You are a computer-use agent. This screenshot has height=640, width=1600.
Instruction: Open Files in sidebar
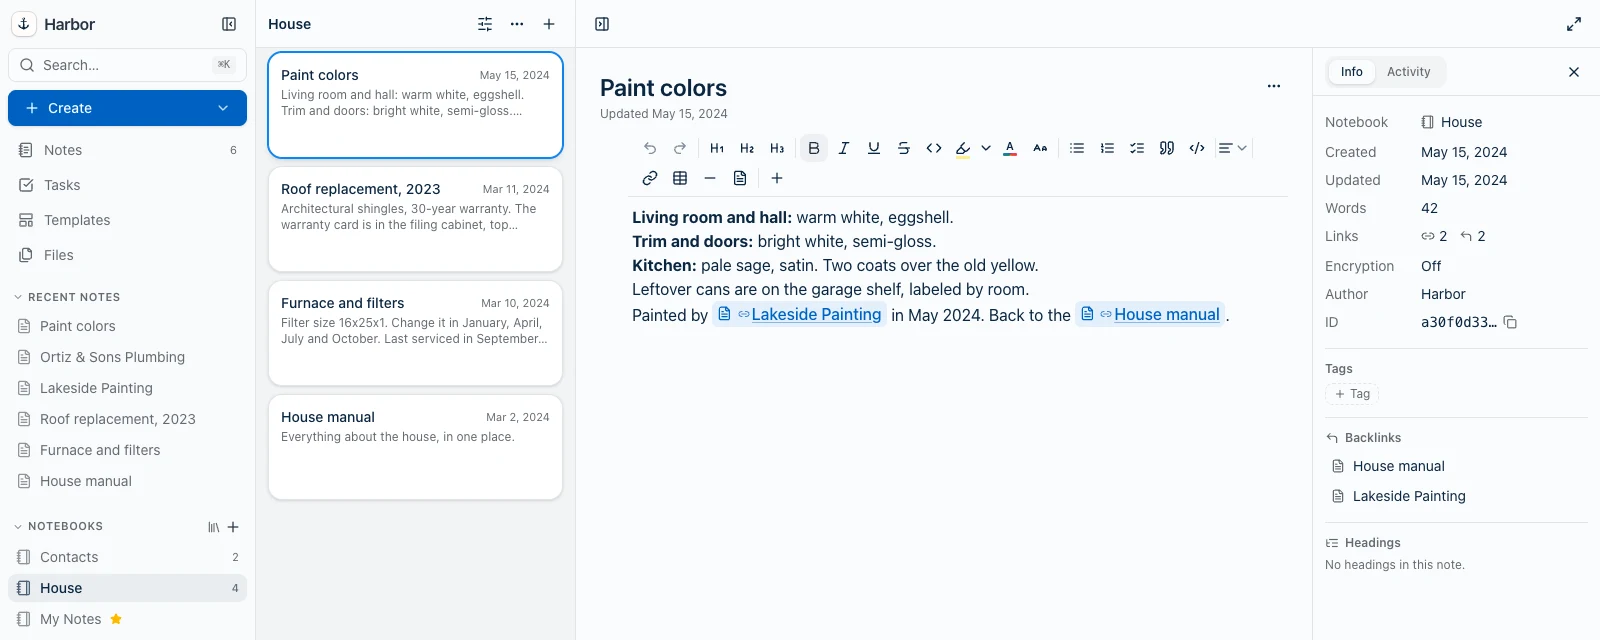(128, 255)
